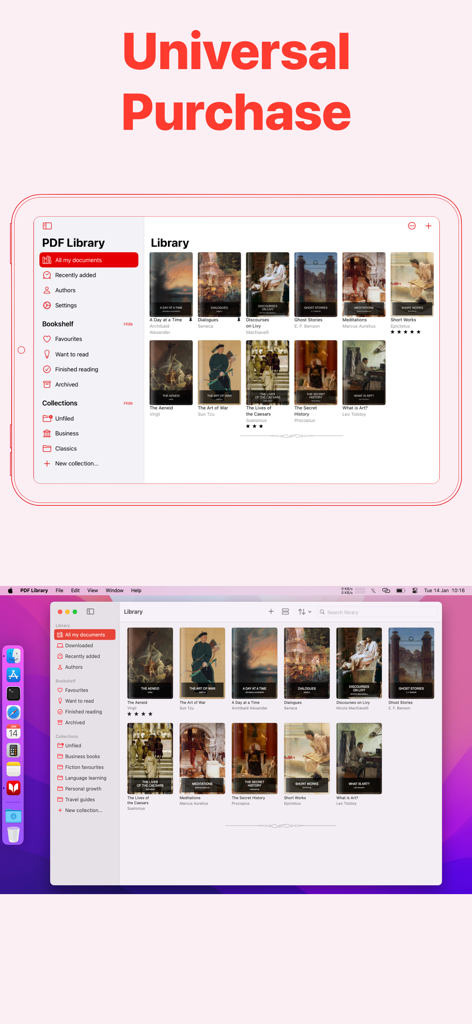Tap the plus add icon in iPad library
Screen dimensions: 472x1024
[428, 226]
